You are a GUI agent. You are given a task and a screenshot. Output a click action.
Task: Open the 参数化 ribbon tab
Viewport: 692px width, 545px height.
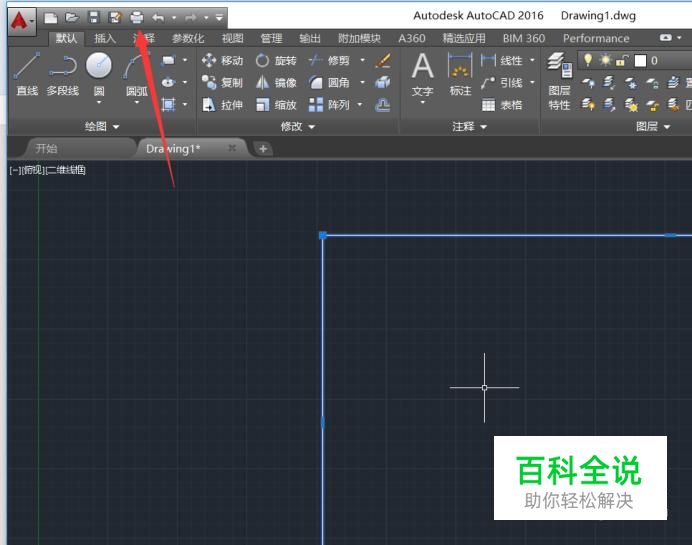point(188,38)
